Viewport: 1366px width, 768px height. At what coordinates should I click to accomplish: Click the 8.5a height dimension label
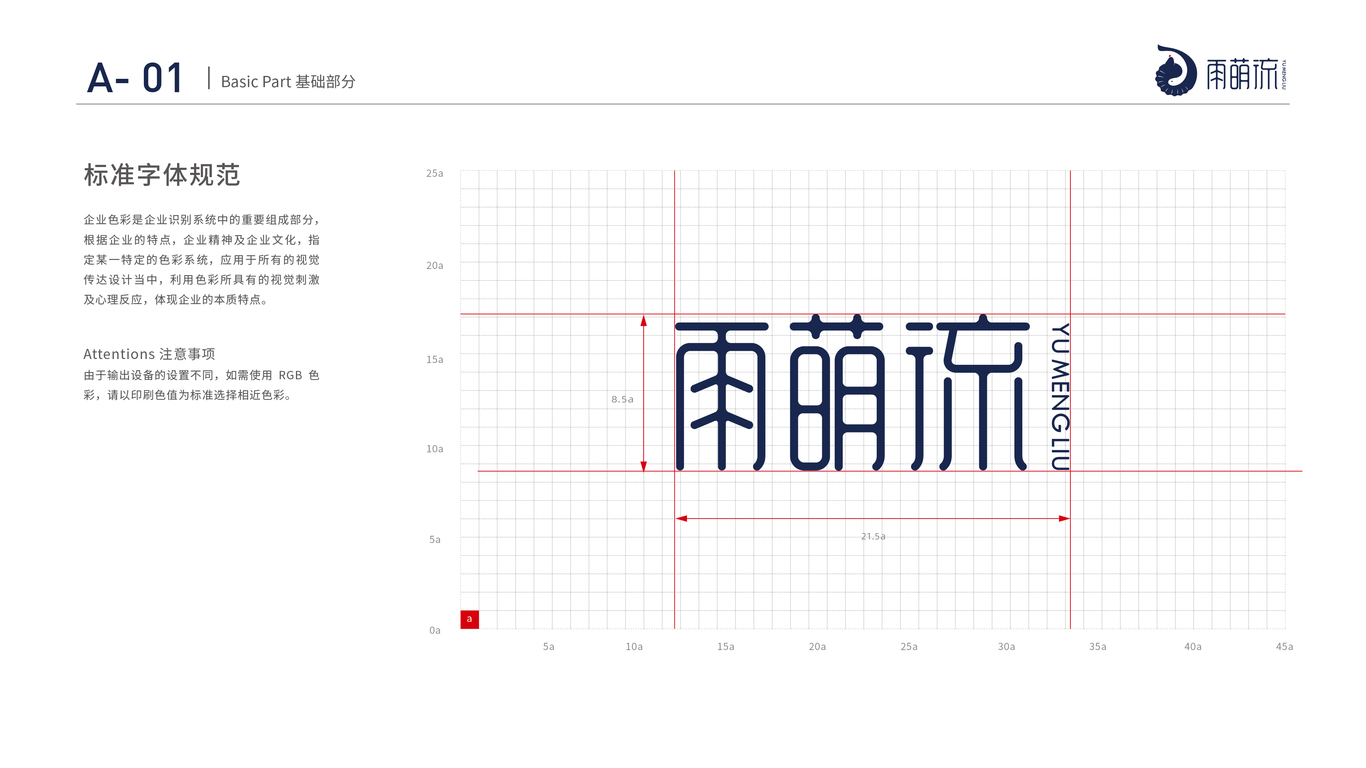tap(622, 399)
